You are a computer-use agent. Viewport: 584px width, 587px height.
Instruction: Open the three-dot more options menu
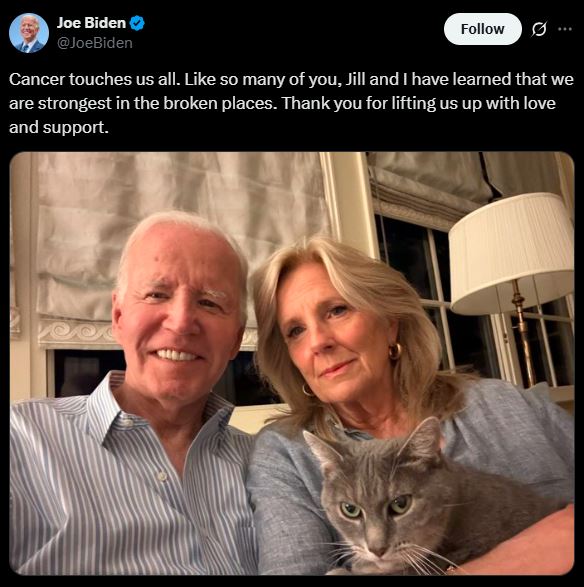[565, 29]
